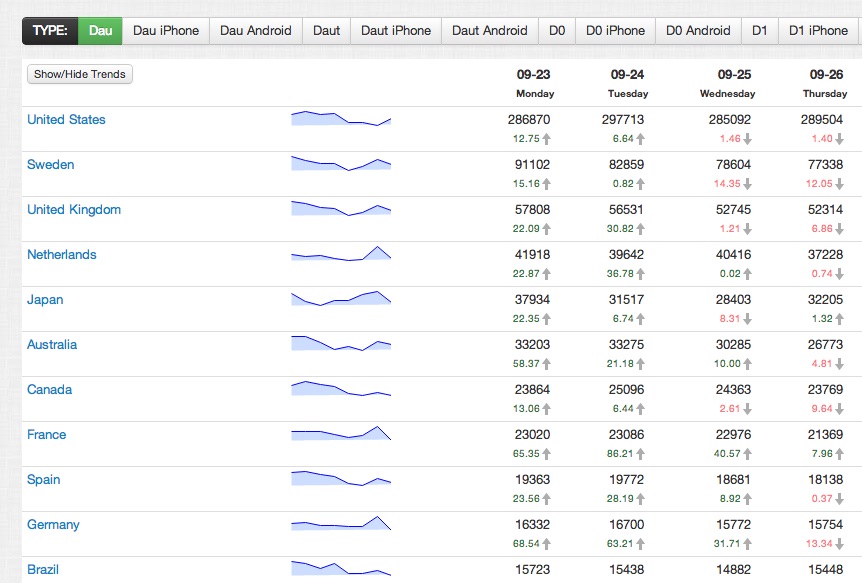Image resolution: width=862 pixels, height=583 pixels.
Task: Open the United Kingdom link
Action: (x=74, y=210)
